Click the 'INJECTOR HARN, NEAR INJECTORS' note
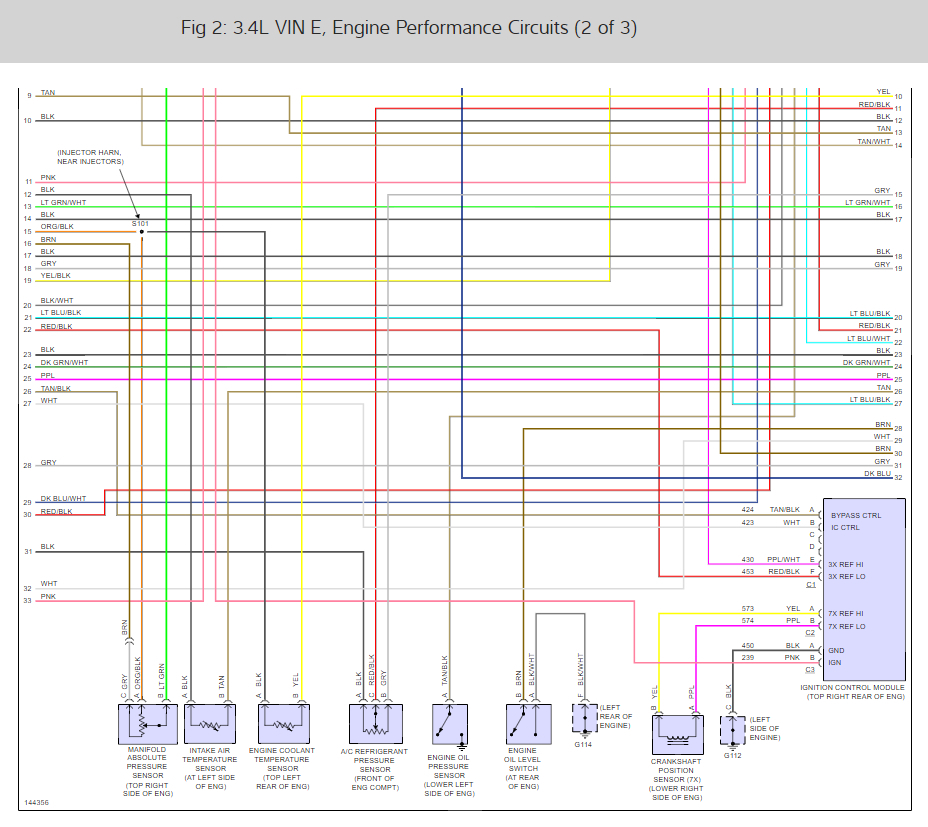Image resolution: width=928 pixels, height=827 pixels. (90, 157)
